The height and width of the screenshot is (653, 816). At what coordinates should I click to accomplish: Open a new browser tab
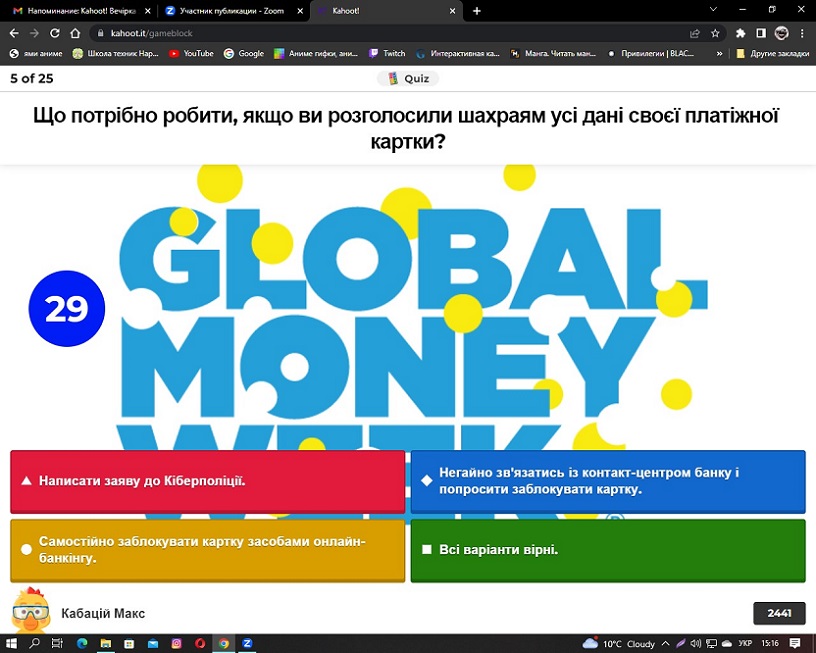coord(477,11)
